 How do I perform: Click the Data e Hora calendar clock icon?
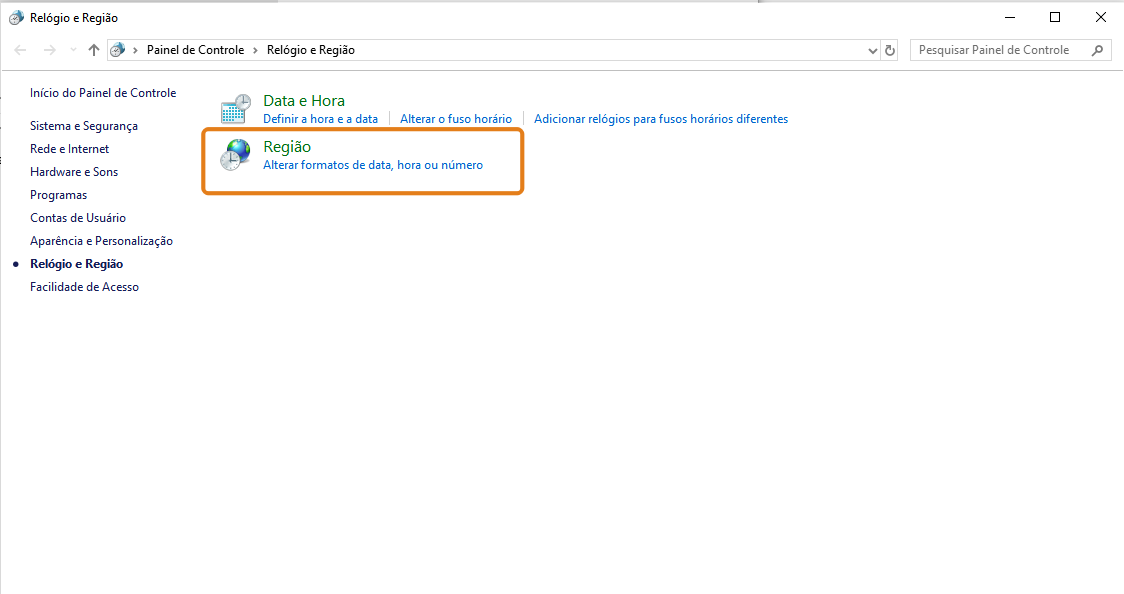point(236,109)
